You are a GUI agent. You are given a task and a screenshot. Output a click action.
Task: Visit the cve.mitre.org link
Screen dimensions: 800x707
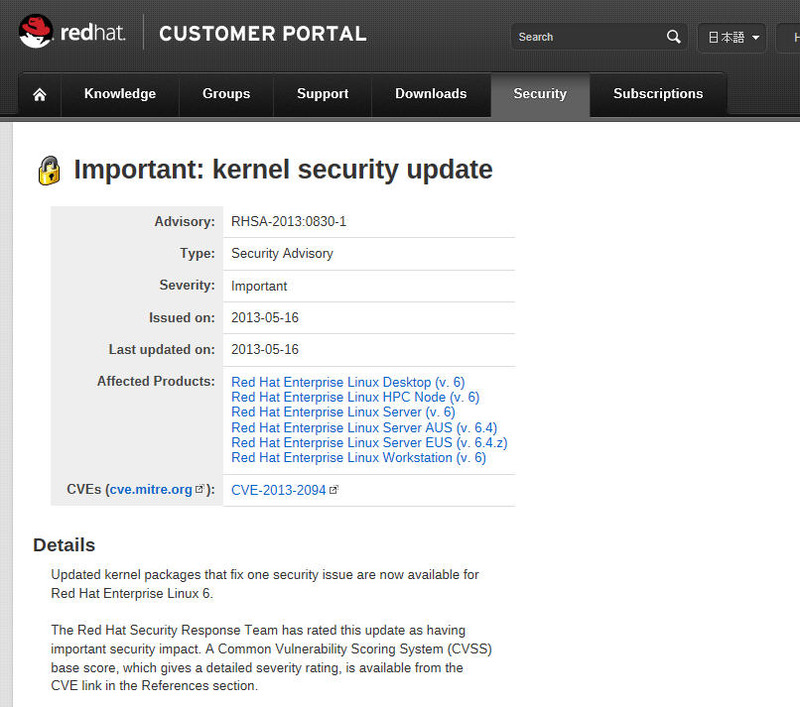[151, 490]
